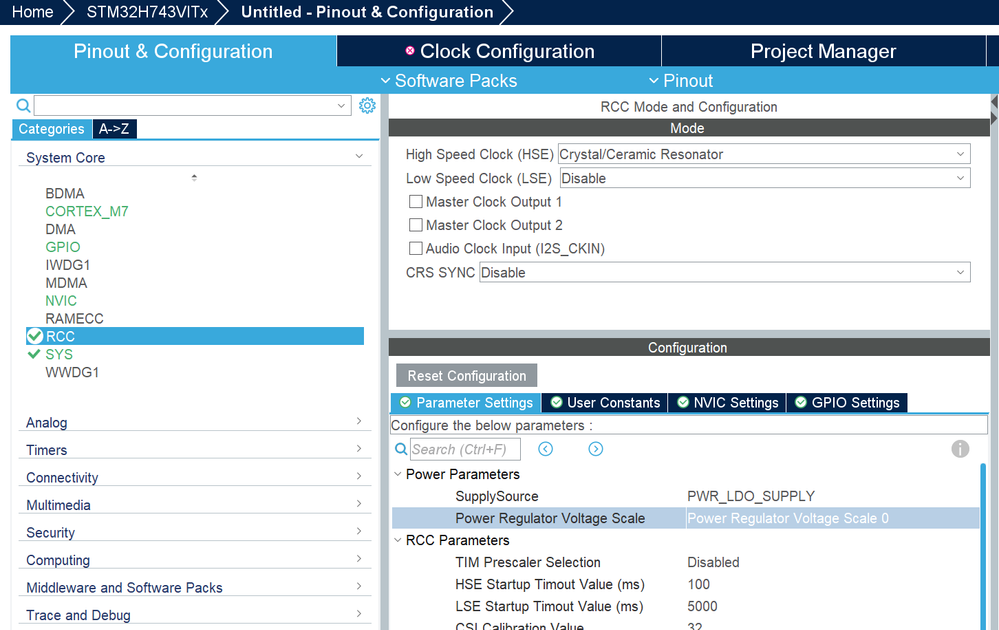
Task: Switch to Clock Configuration tab
Action: pyautogui.click(x=499, y=51)
